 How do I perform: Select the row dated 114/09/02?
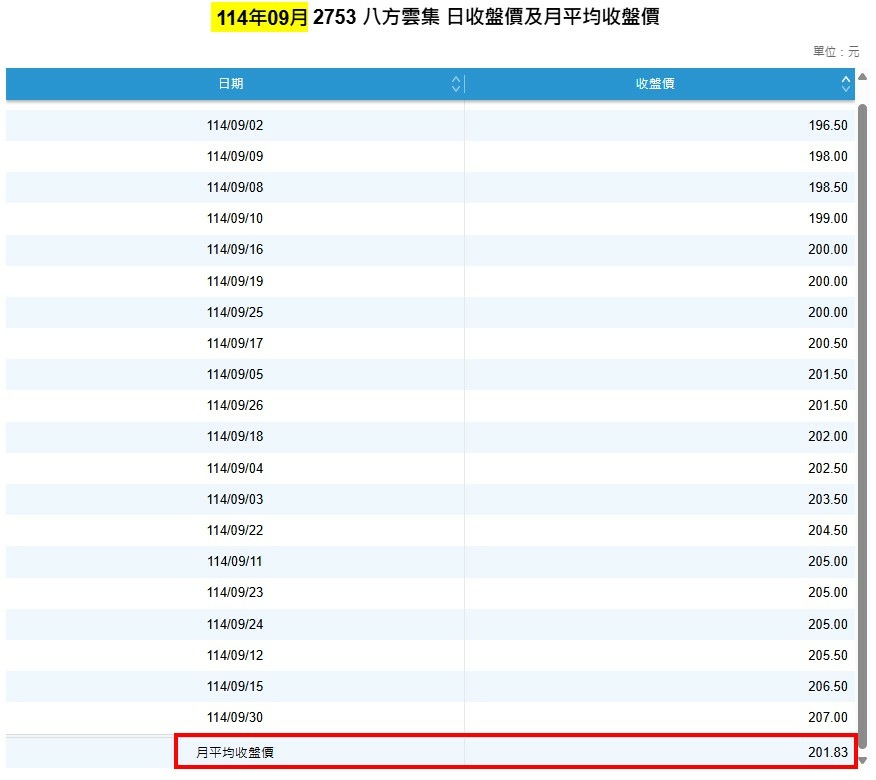click(233, 125)
